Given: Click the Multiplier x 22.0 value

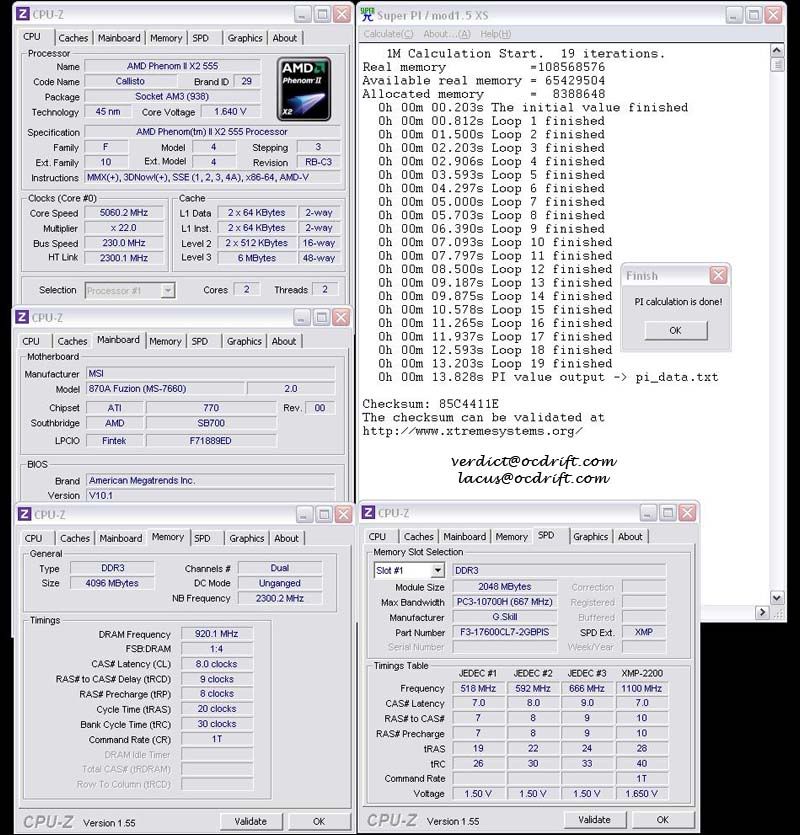Looking at the screenshot, I should pyautogui.click(x=124, y=227).
